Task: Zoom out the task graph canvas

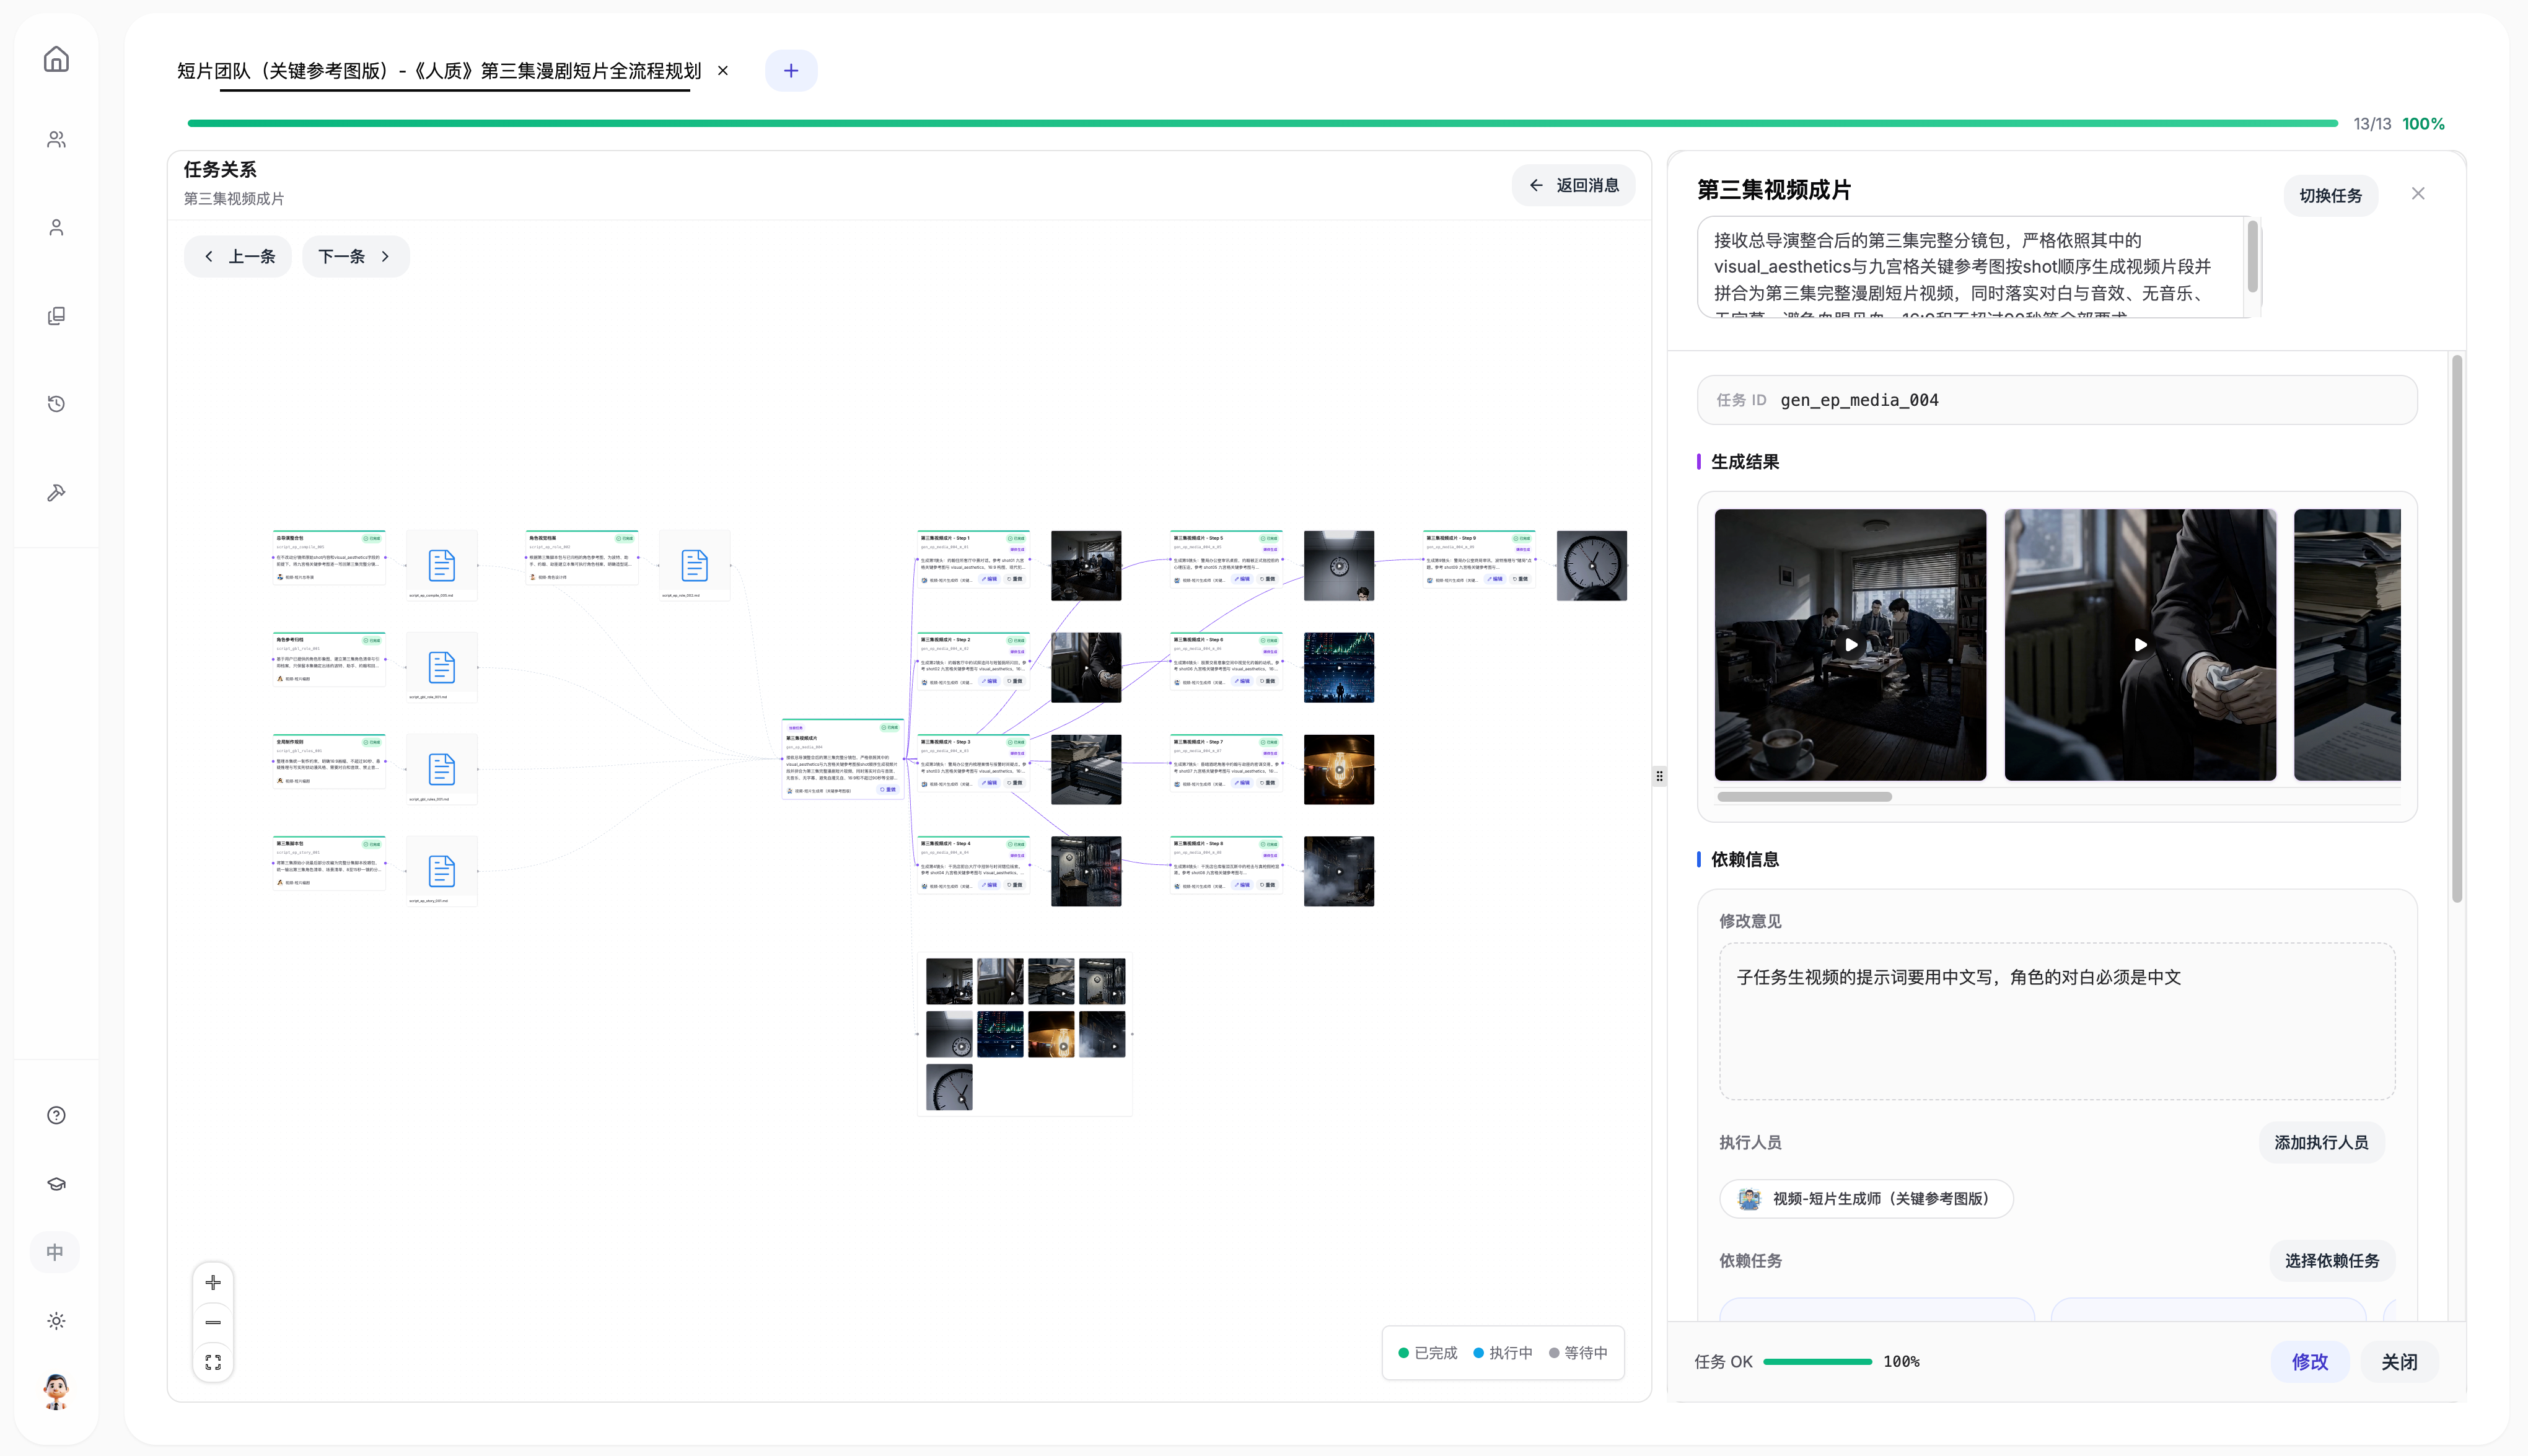Action: pos(213,1322)
